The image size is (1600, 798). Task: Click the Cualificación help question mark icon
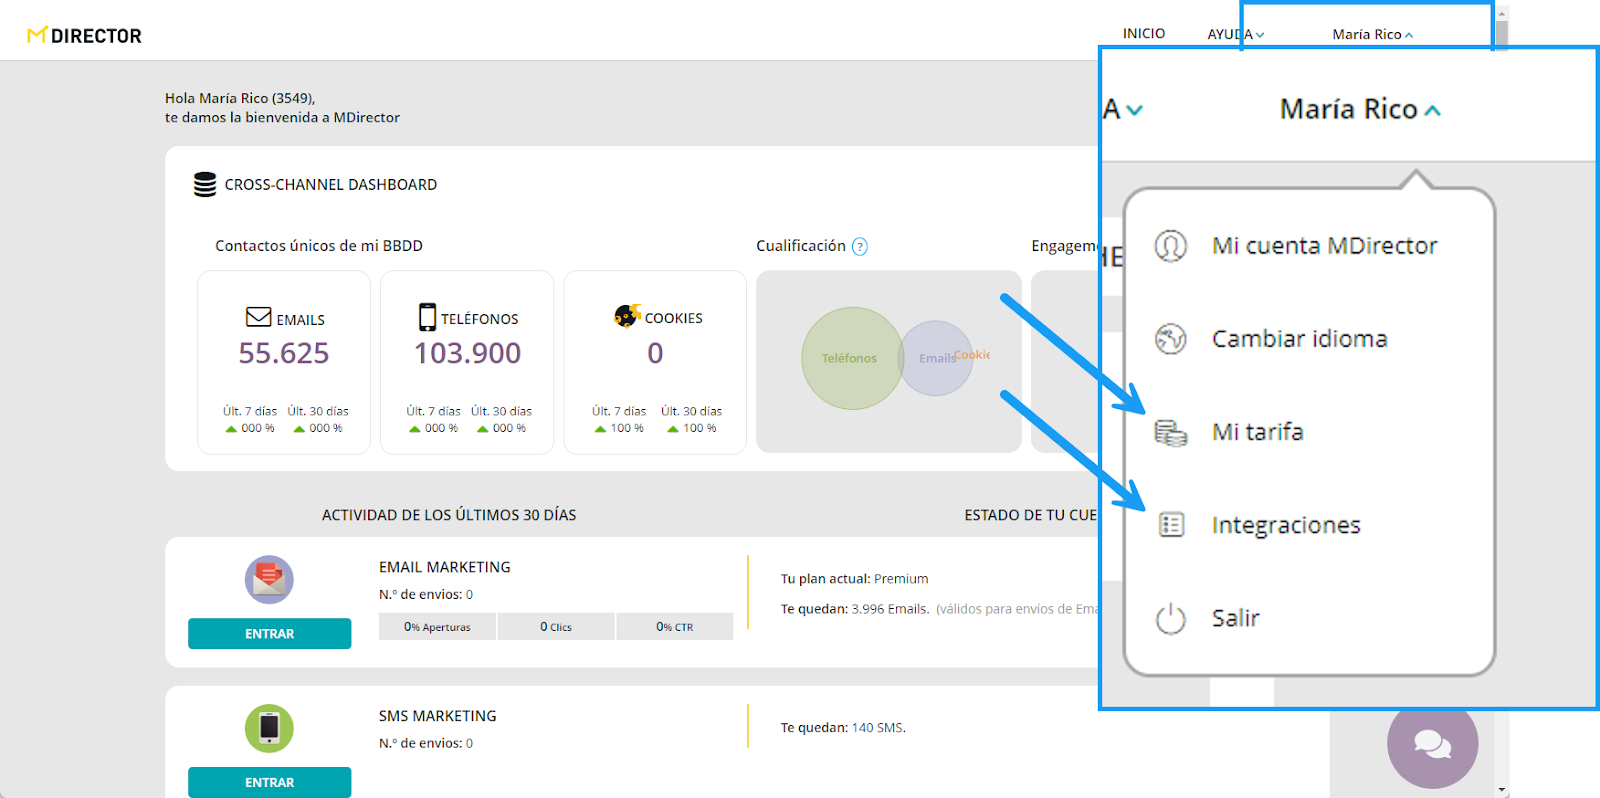pyautogui.click(x=859, y=247)
